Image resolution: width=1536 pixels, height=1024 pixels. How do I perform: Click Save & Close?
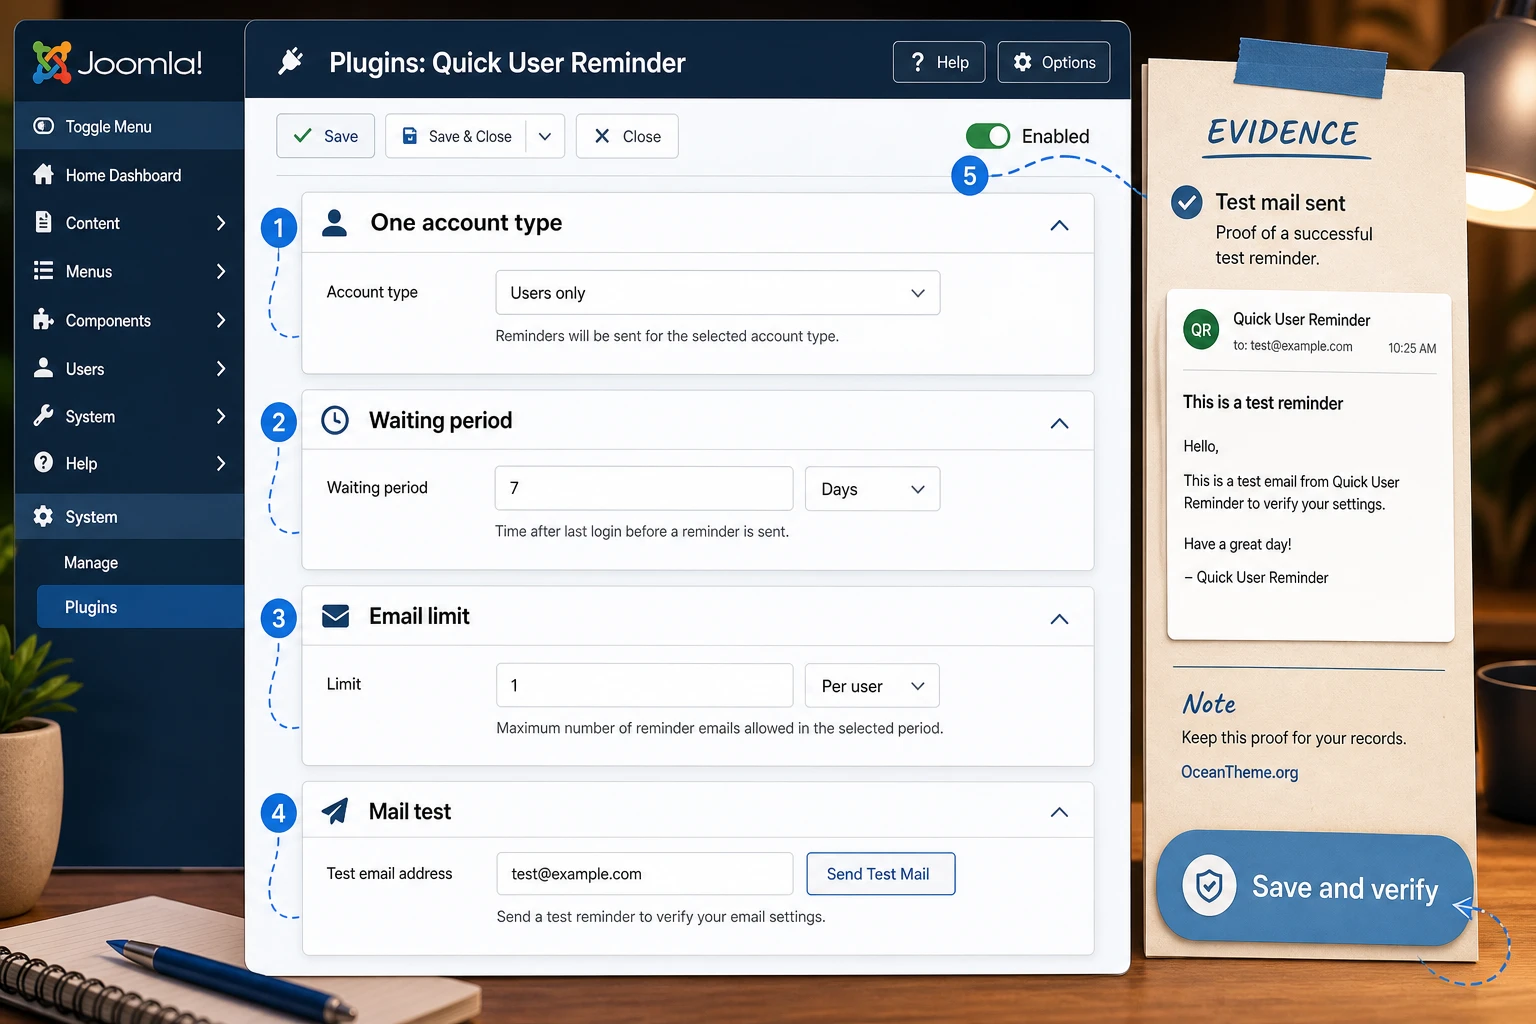click(x=455, y=136)
